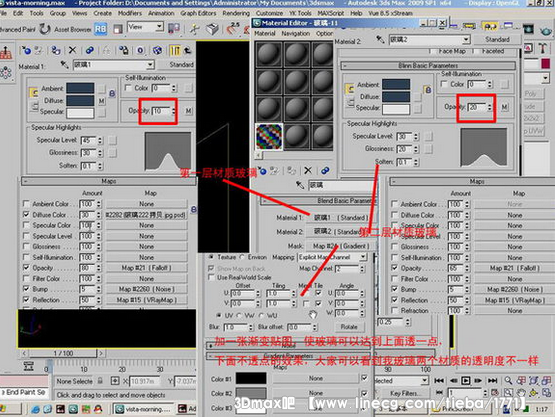
Task: Click the Put to Library icon
Action: 123,50
